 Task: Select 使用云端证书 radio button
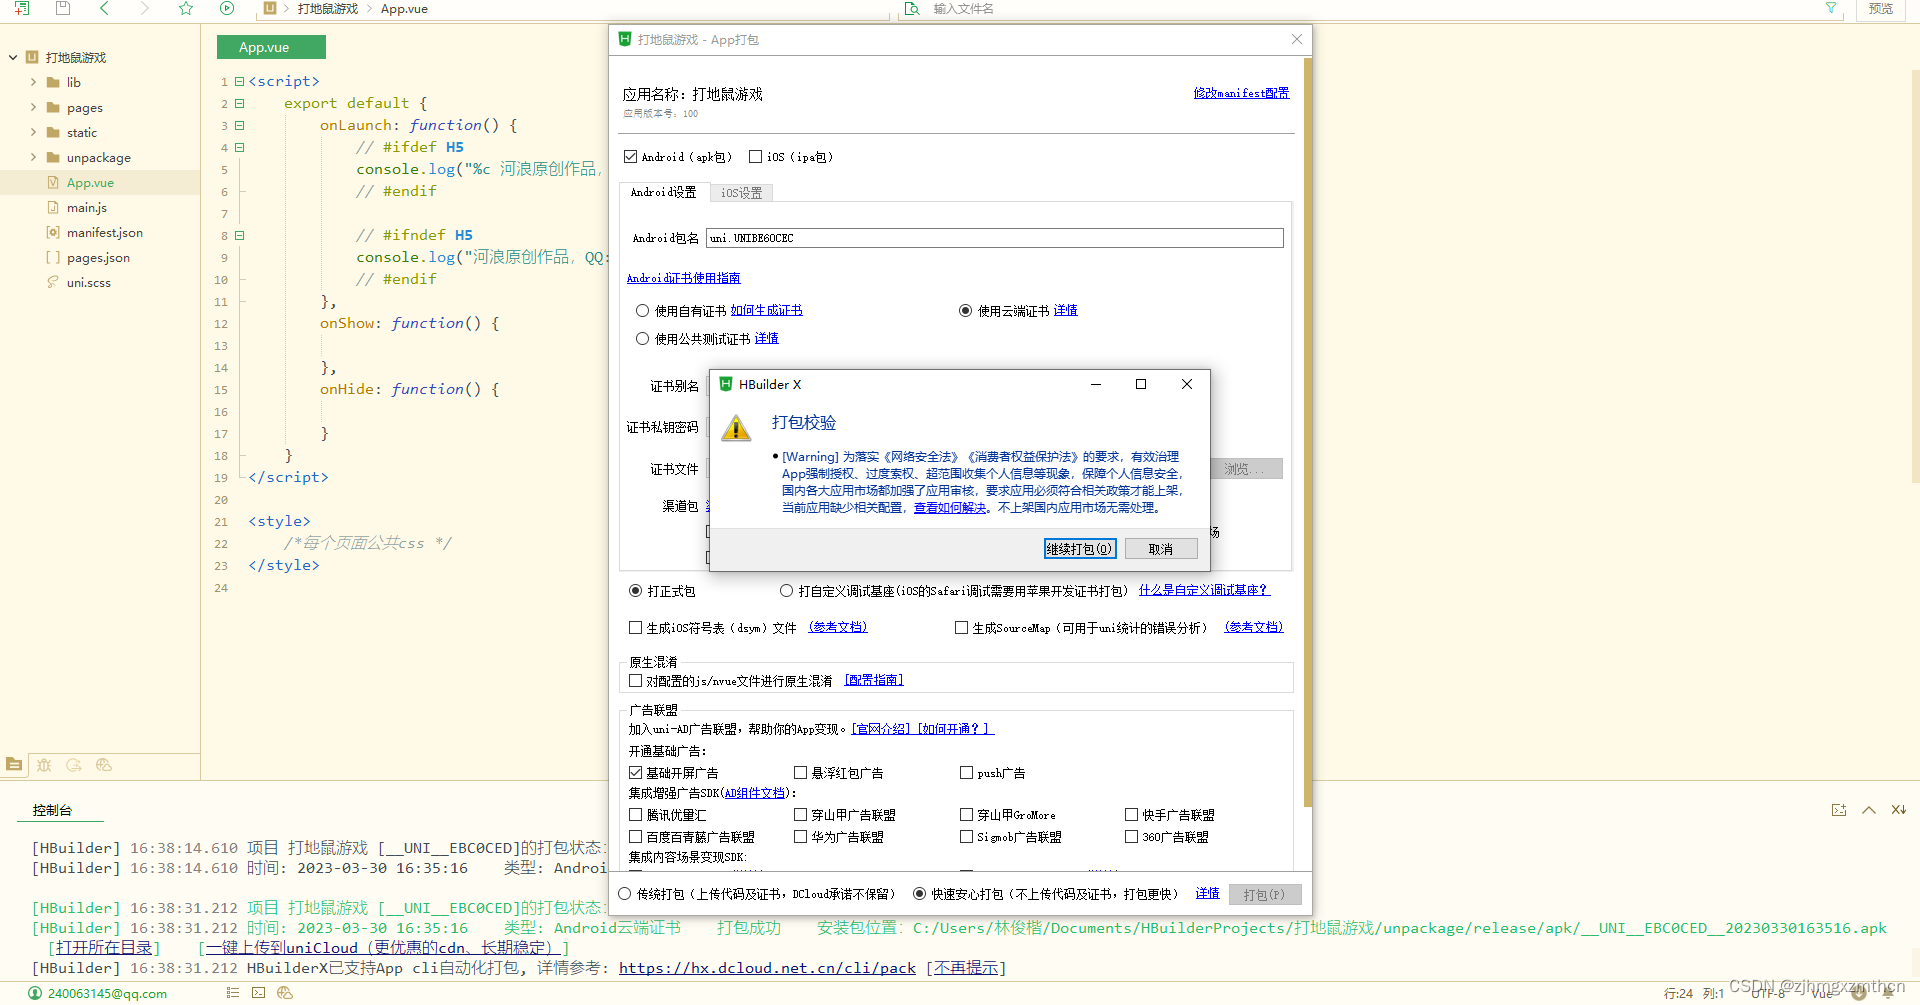[965, 311]
